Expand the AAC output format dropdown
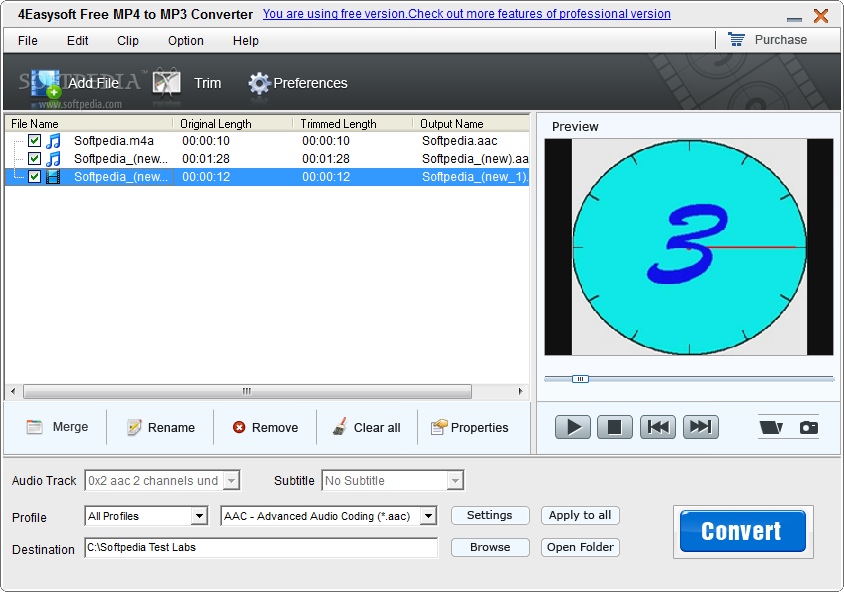The height and width of the screenshot is (592, 844). point(428,516)
